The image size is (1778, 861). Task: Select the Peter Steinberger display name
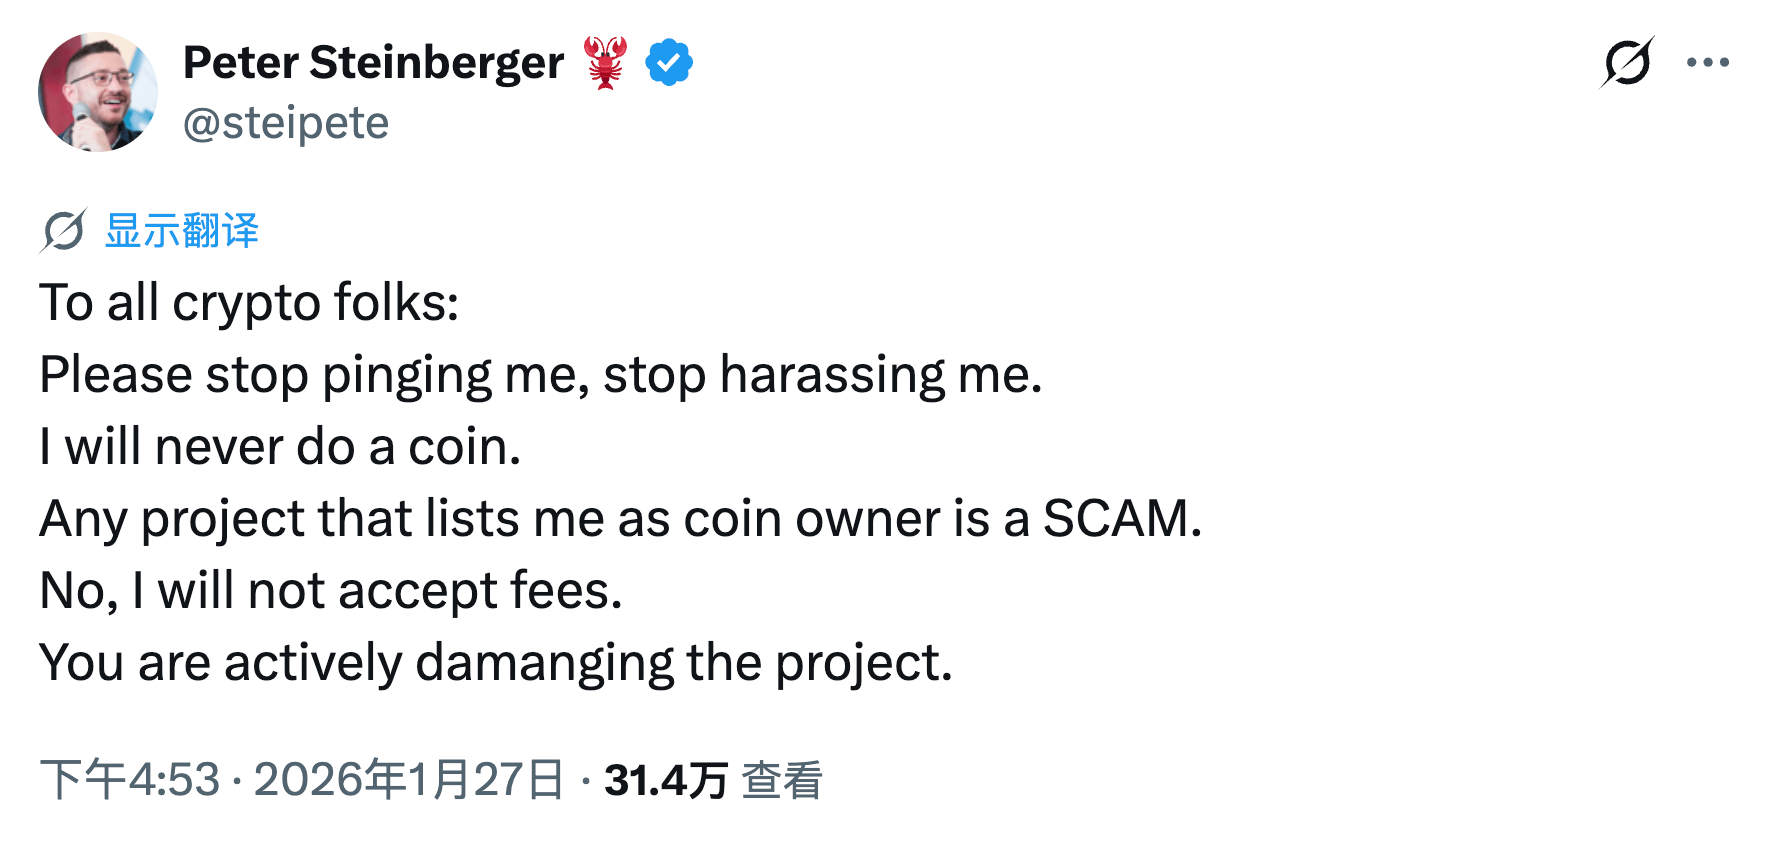[373, 61]
